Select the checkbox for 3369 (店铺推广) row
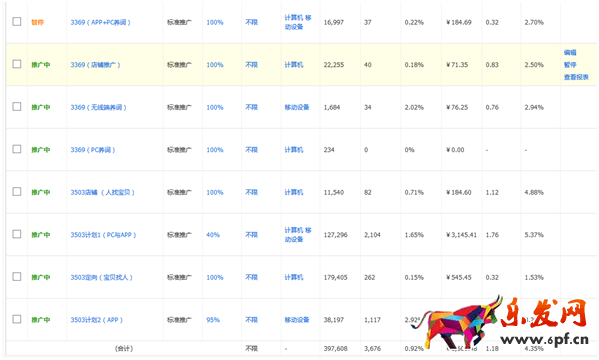The height and width of the screenshot is (360, 599). tap(17, 64)
